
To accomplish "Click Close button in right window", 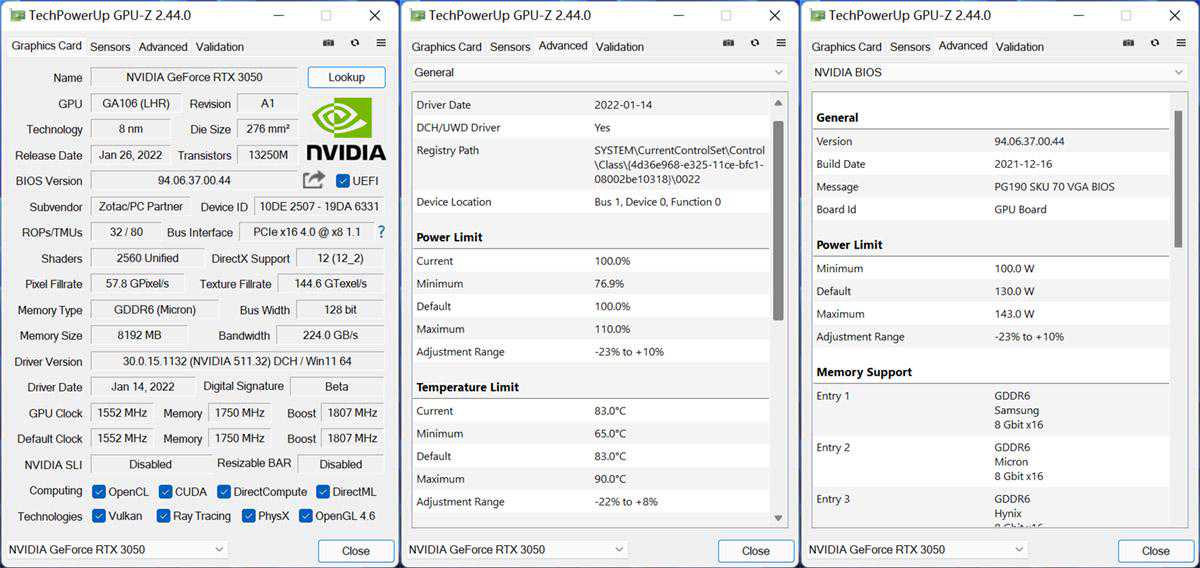I will pyautogui.click(x=1155, y=551).
